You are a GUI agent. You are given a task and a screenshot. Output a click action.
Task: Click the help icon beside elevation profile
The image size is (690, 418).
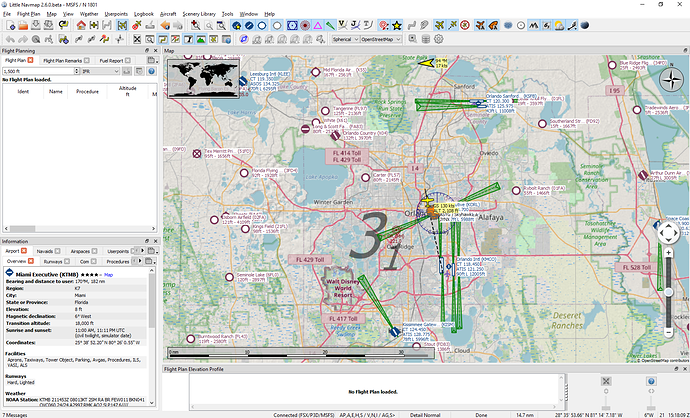[651, 381]
